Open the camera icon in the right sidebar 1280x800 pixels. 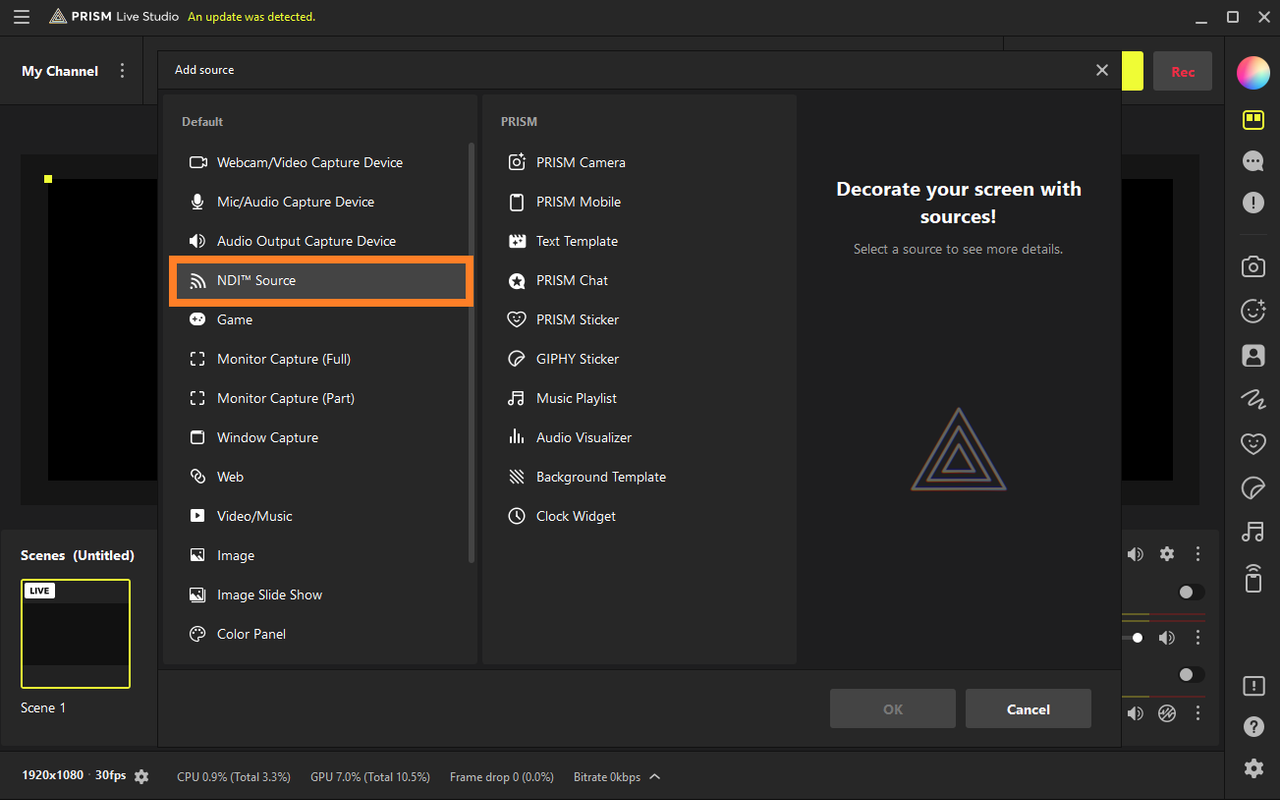coord(1253,266)
